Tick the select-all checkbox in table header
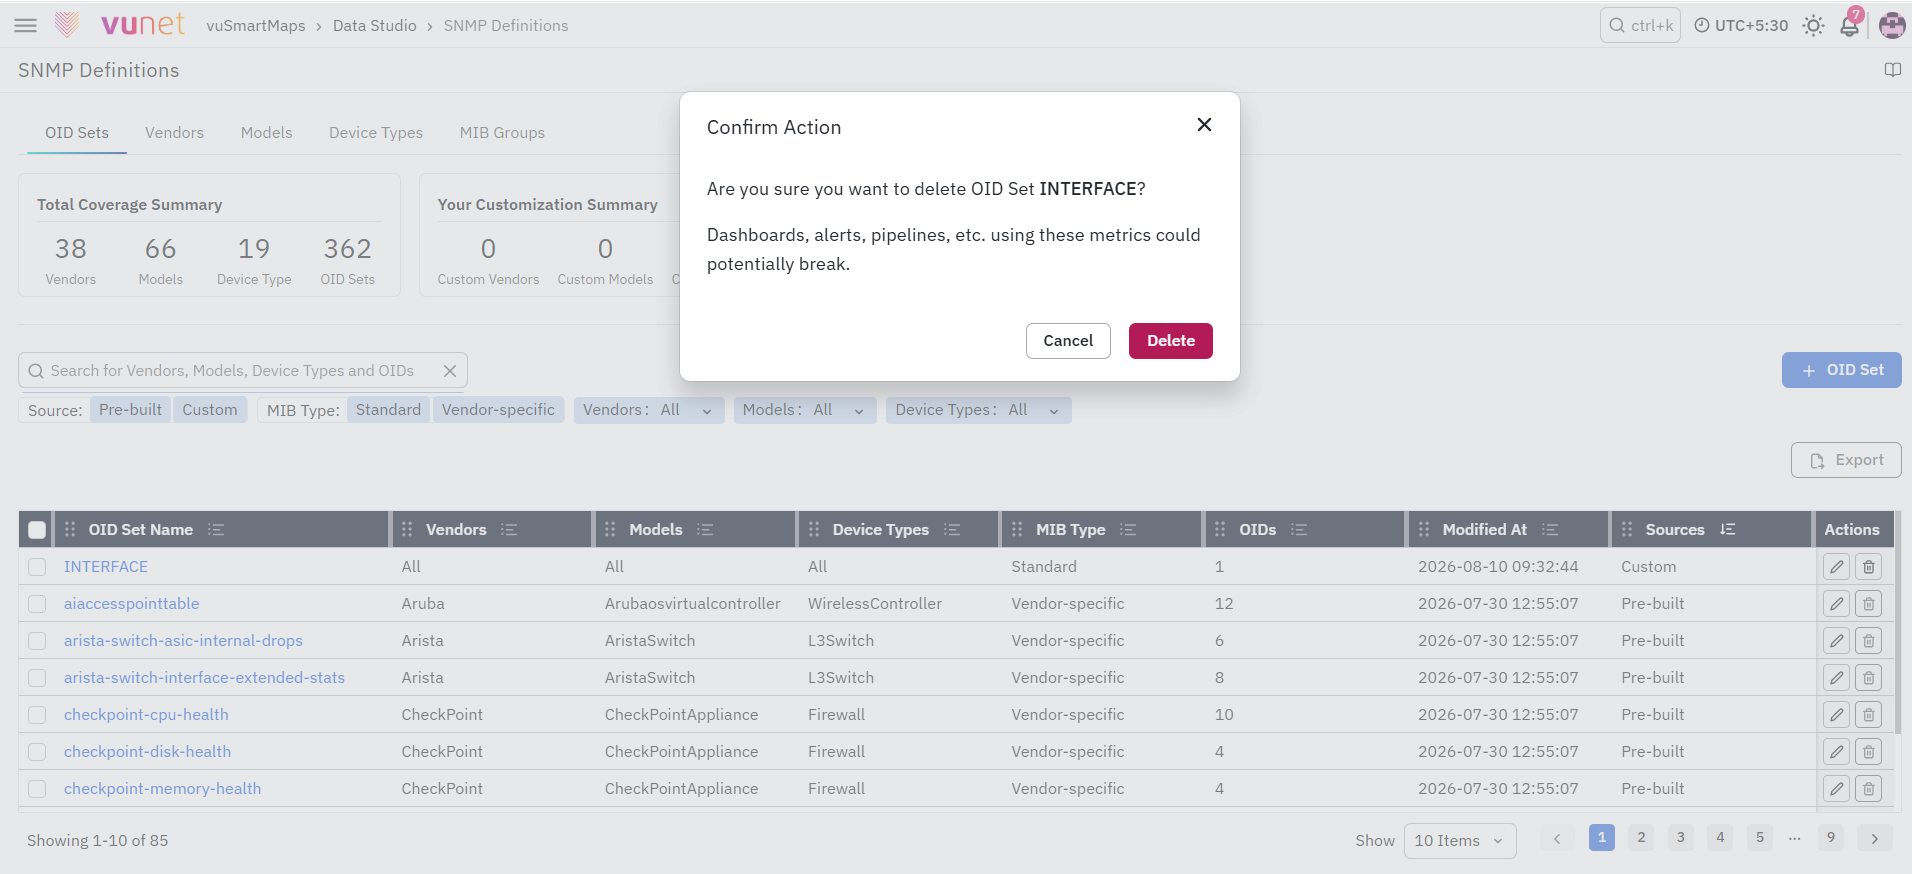The width and height of the screenshot is (1912, 874). click(37, 530)
